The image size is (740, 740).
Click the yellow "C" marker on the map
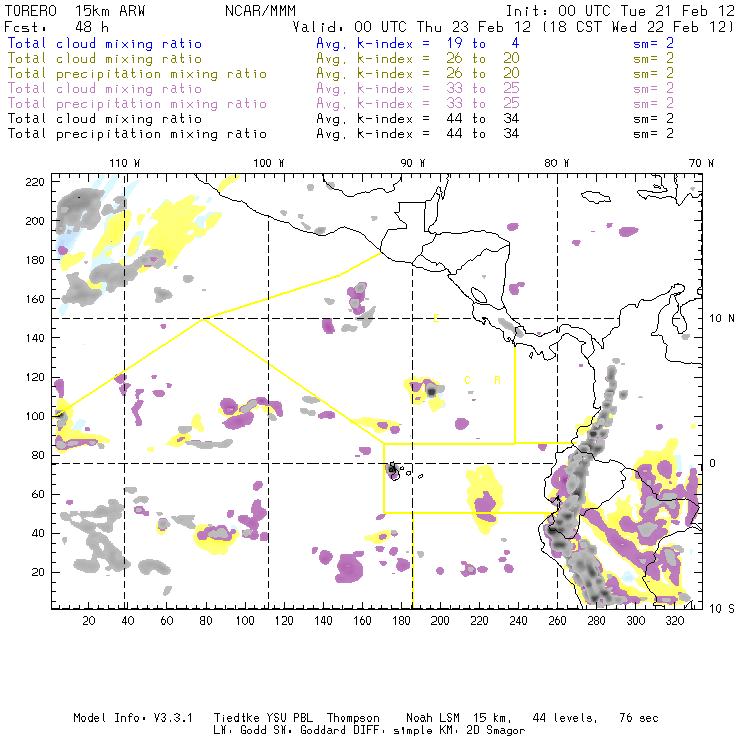(467, 380)
